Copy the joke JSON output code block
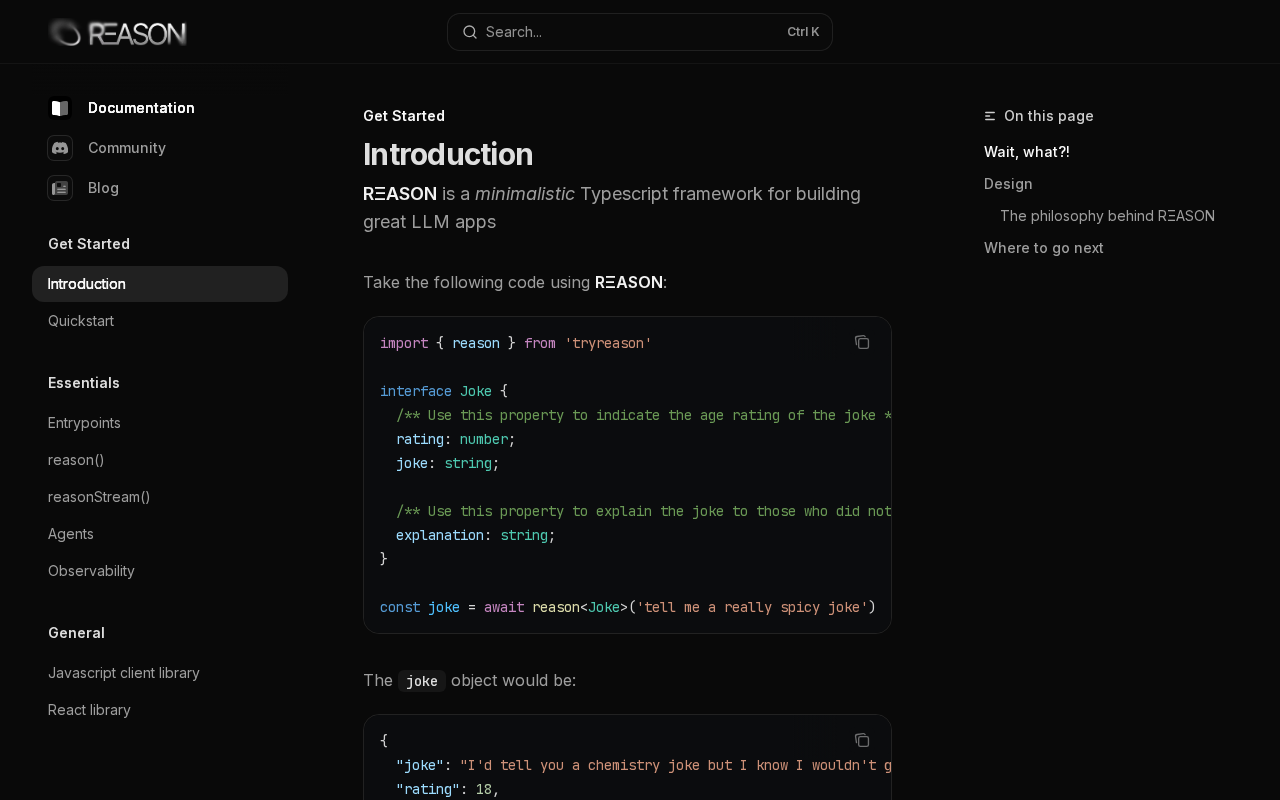 (862, 740)
